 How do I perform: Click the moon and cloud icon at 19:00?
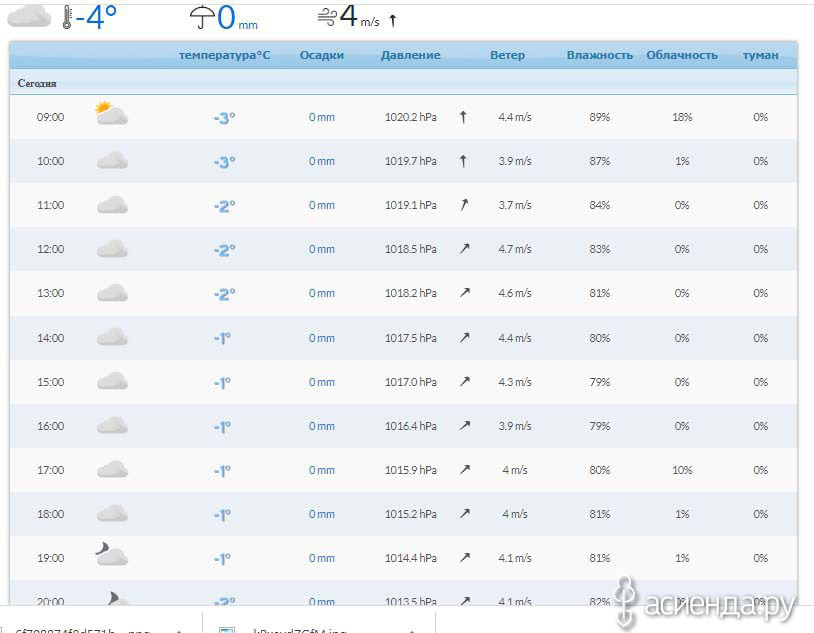click(x=111, y=556)
